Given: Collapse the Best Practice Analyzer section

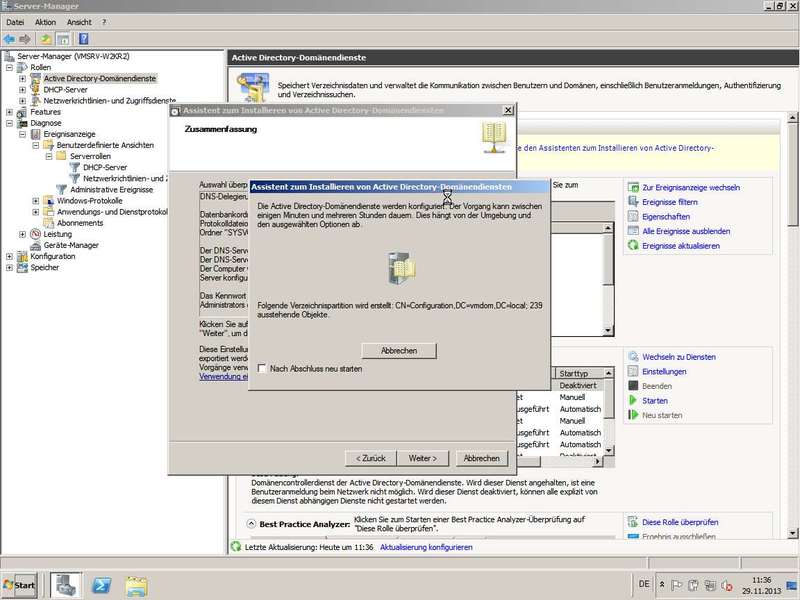Looking at the screenshot, I should pyautogui.click(x=250, y=524).
